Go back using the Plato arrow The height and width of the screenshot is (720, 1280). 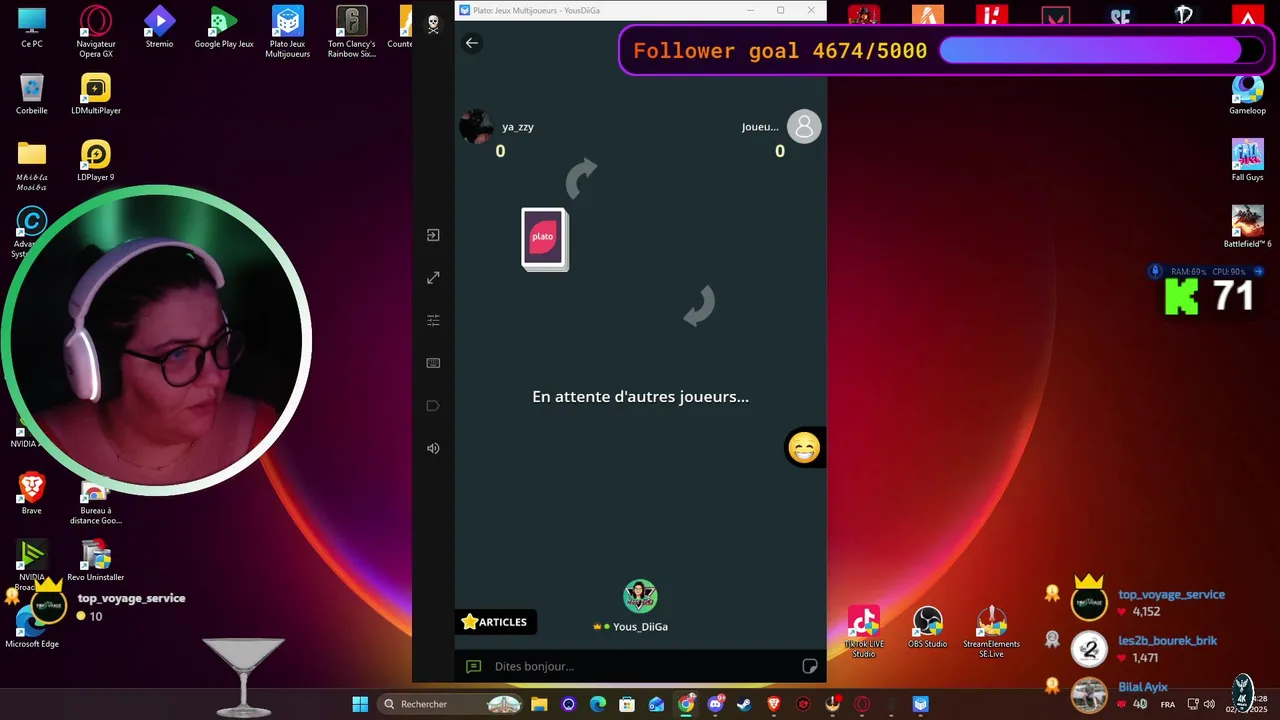(x=472, y=43)
